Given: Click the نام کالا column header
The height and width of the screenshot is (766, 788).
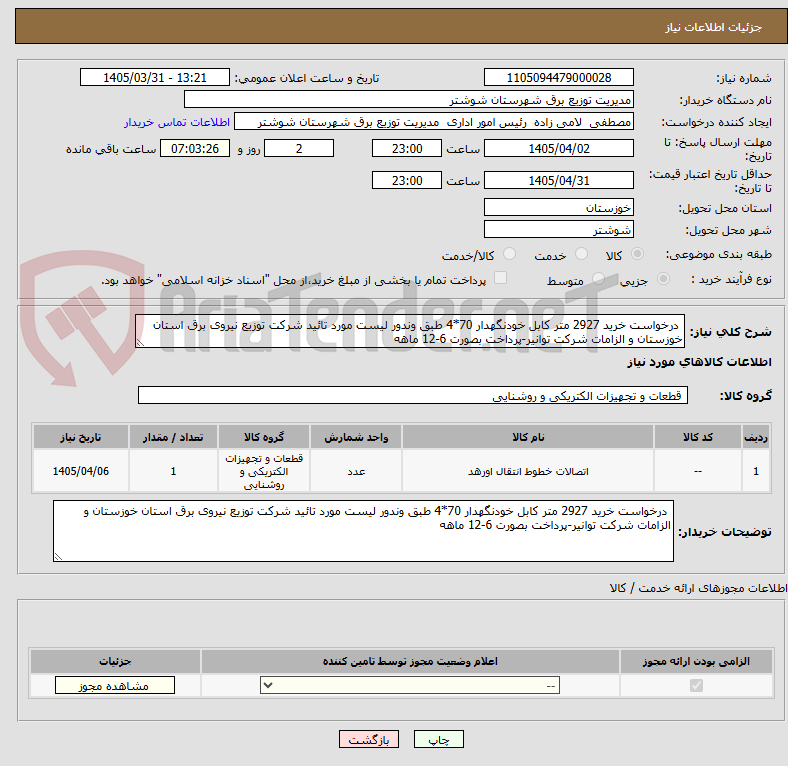Looking at the screenshot, I should coord(528,437).
